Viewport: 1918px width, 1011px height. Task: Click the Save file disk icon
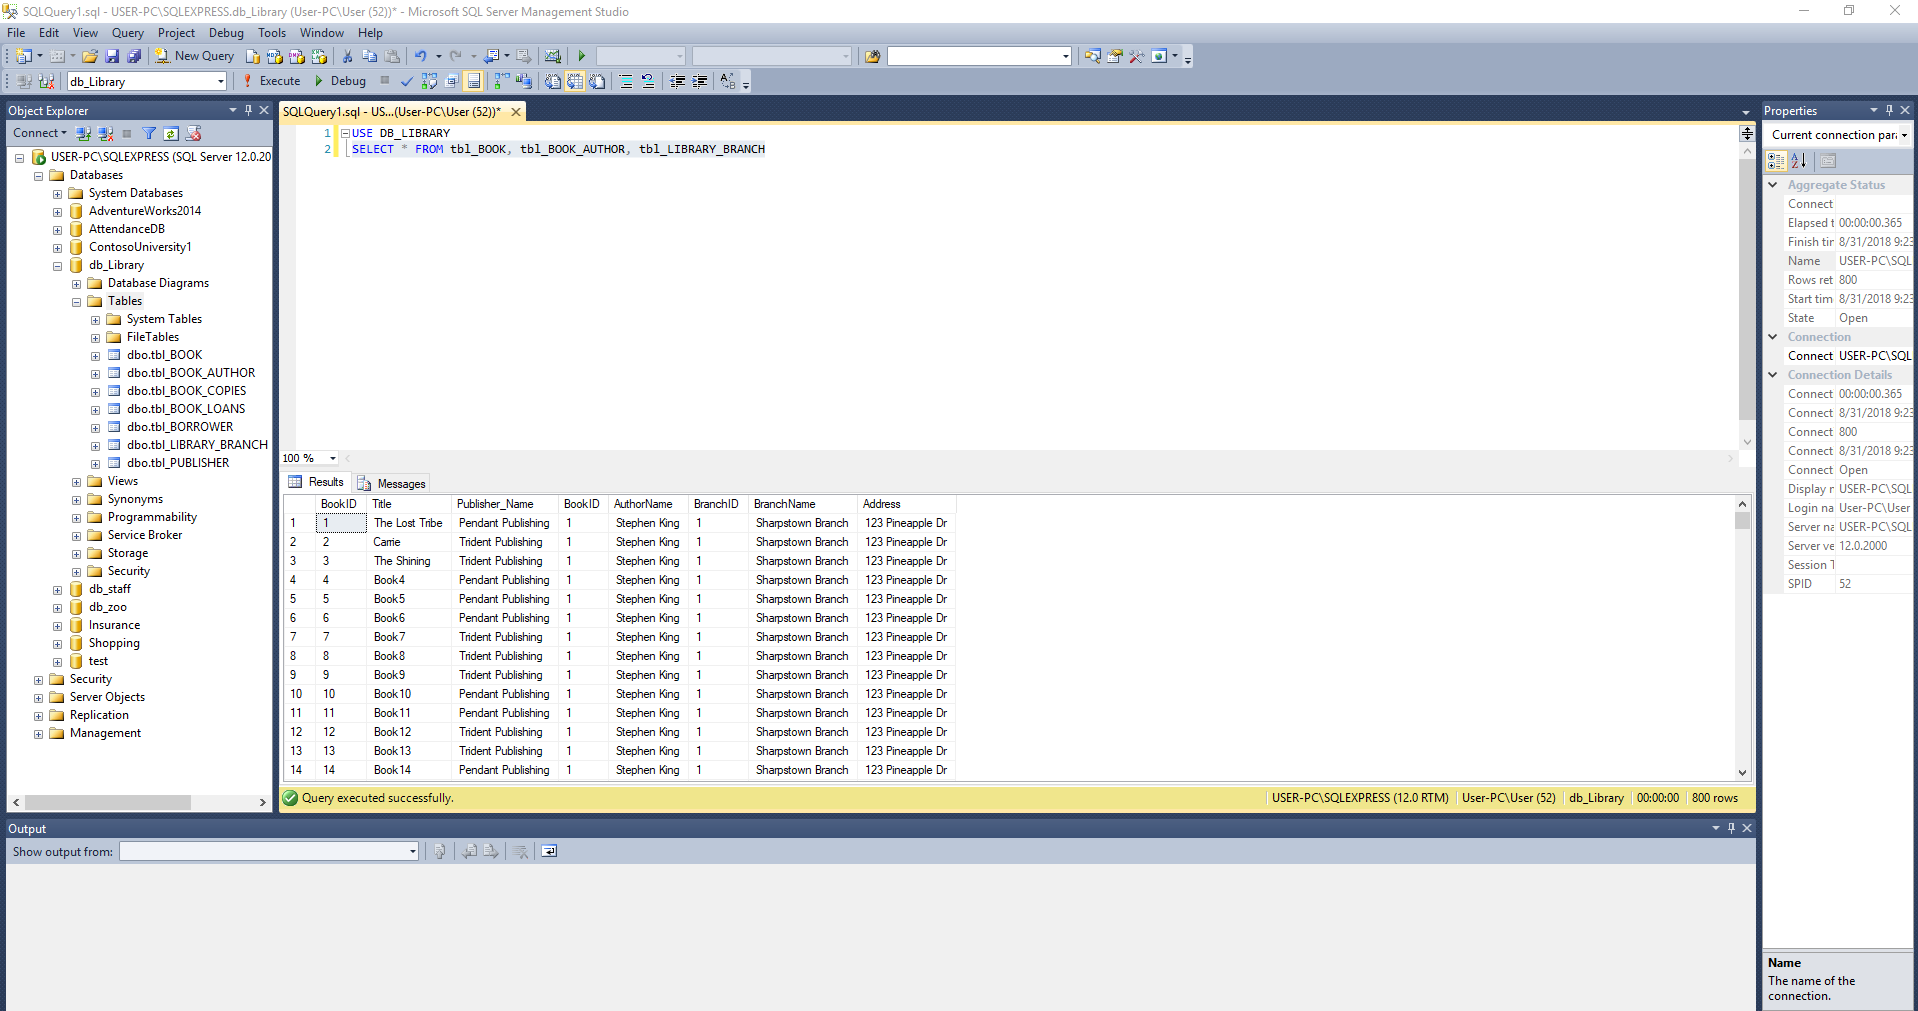point(112,56)
